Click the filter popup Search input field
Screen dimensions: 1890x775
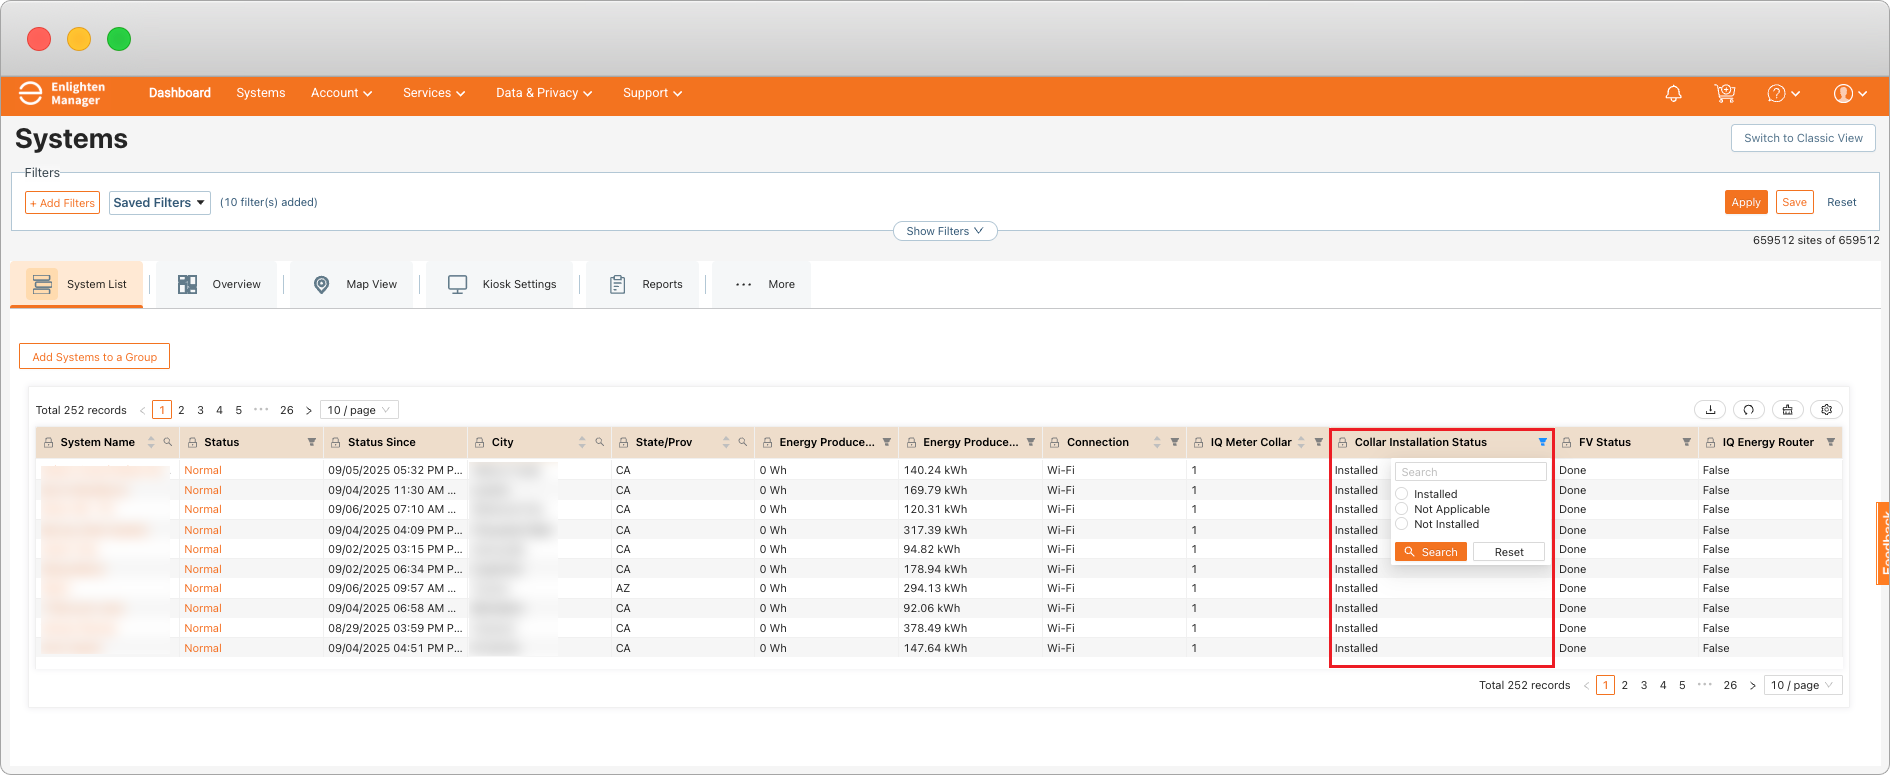1470,472
